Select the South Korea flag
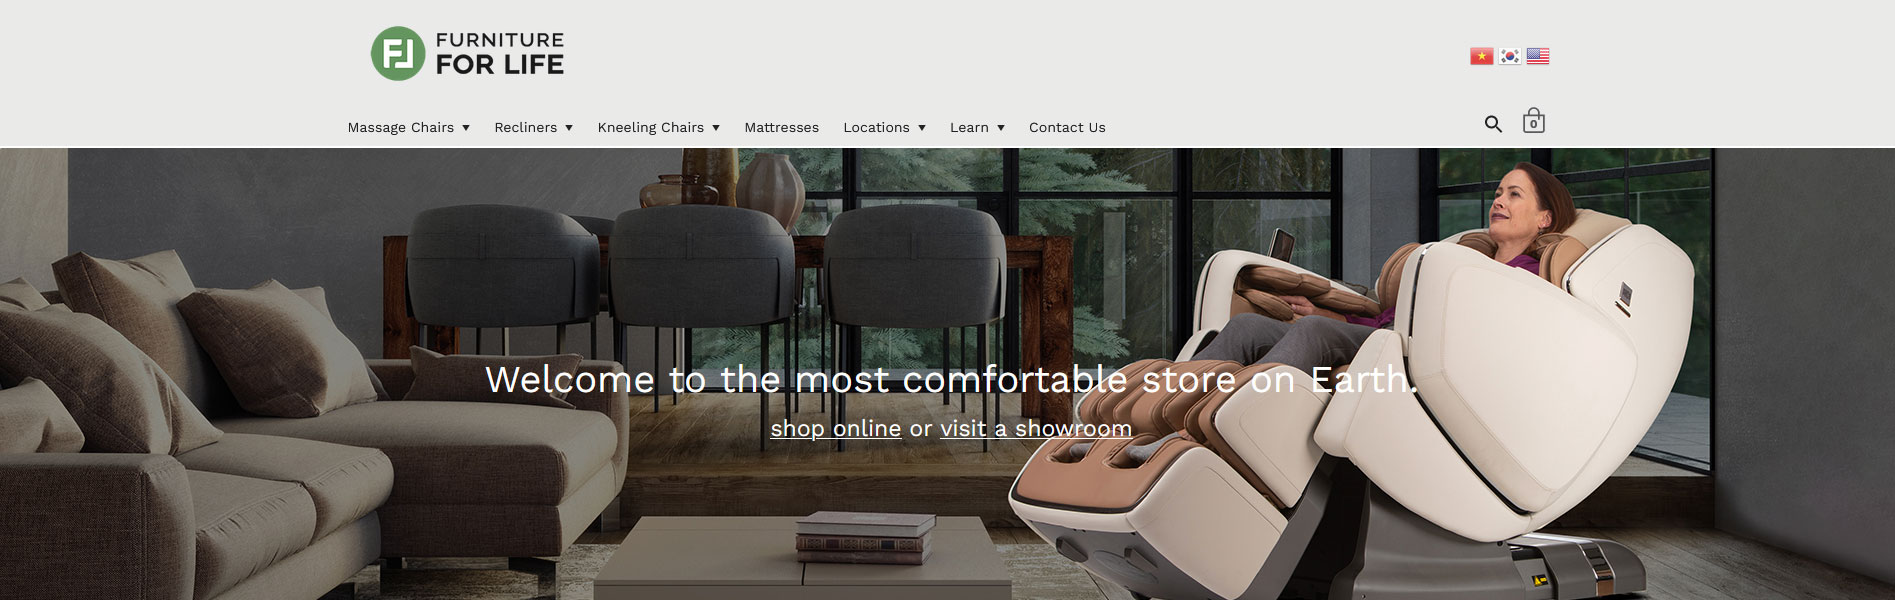The height and width of the screenshot is (600, 1895). click(1509, 56)
